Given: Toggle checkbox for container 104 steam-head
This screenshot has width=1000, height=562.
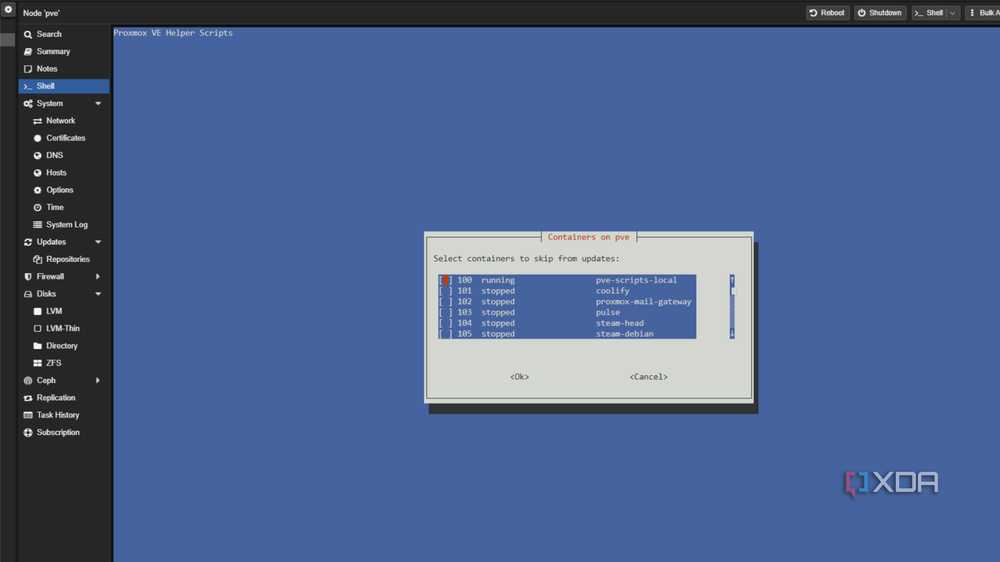Looking at the screenshot, I should click(445, 323).
